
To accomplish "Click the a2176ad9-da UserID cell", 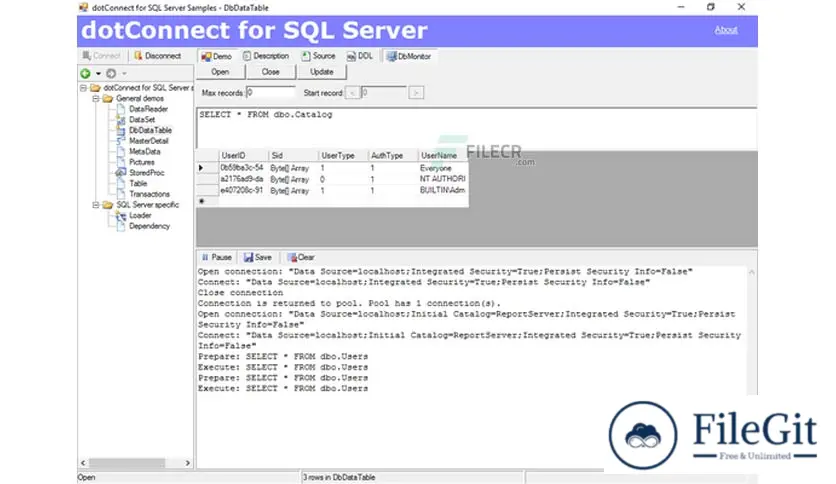I will pos(243,179).
